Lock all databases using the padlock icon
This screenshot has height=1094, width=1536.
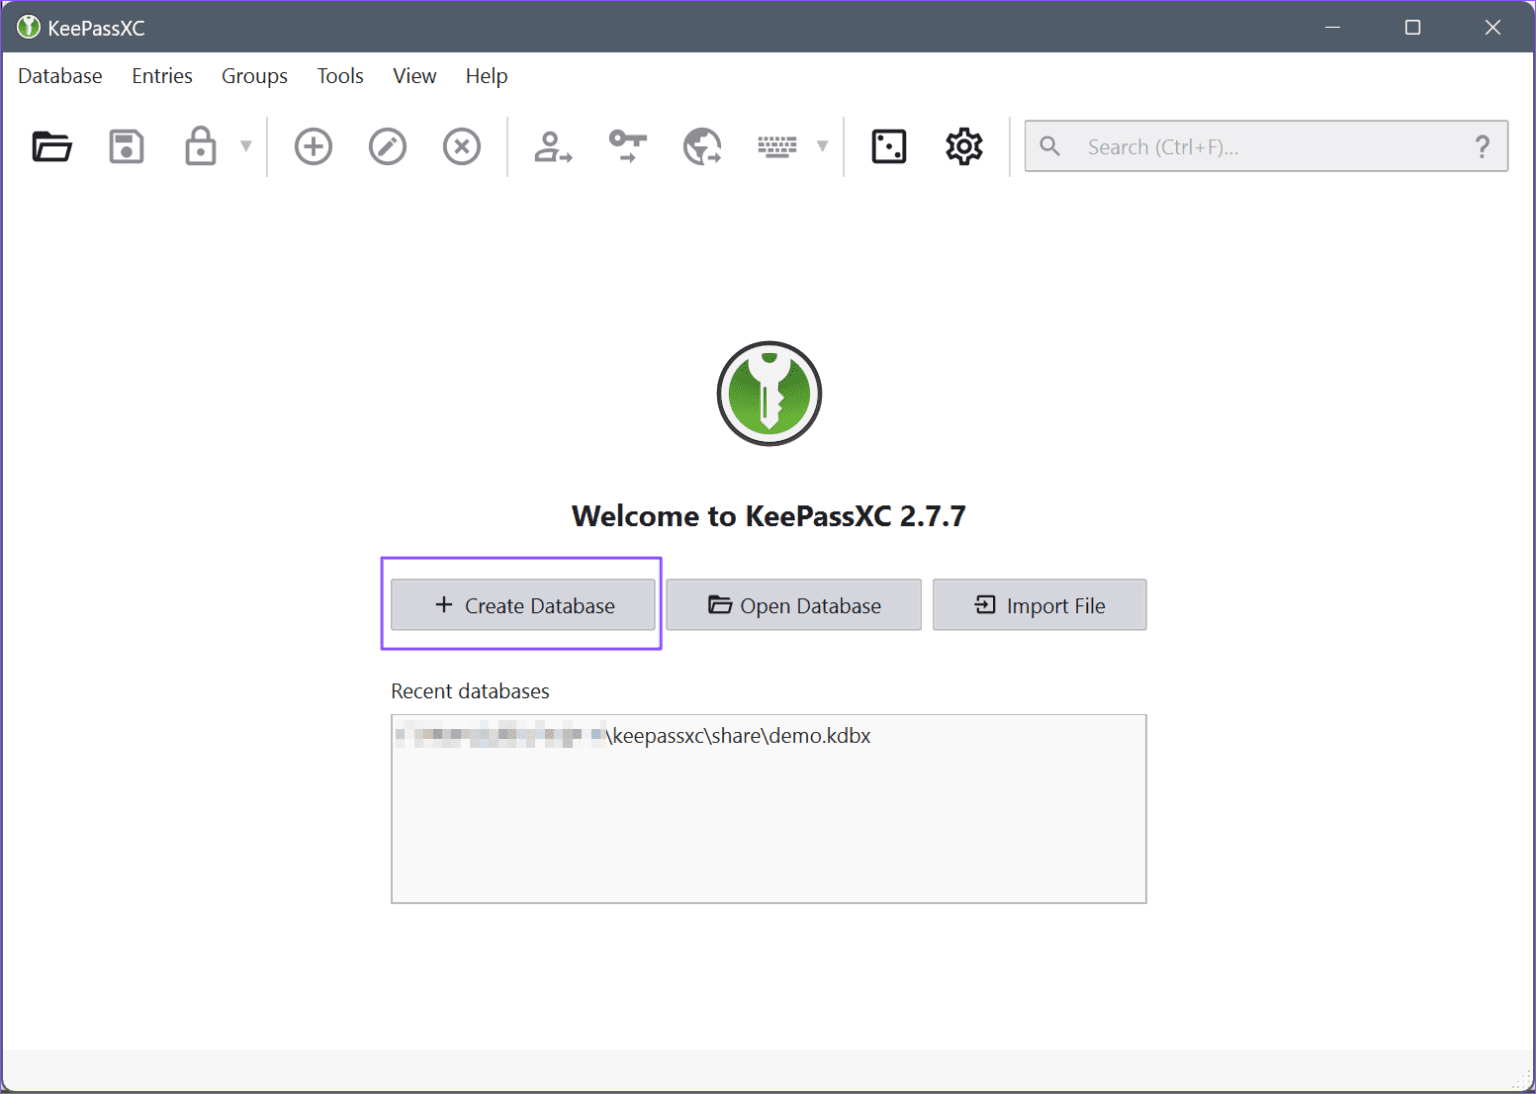click(x=200, y=146)
